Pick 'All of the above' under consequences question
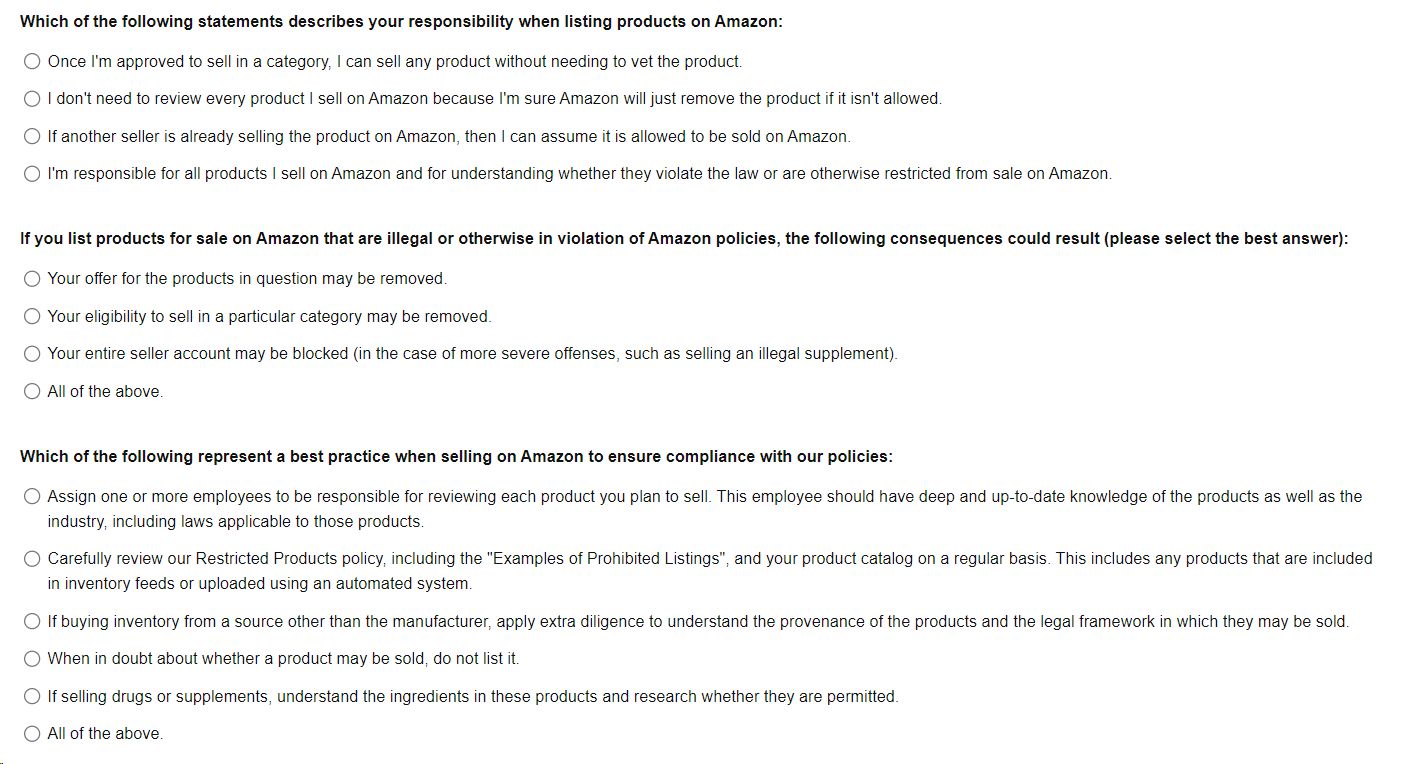 pos(32,392)
